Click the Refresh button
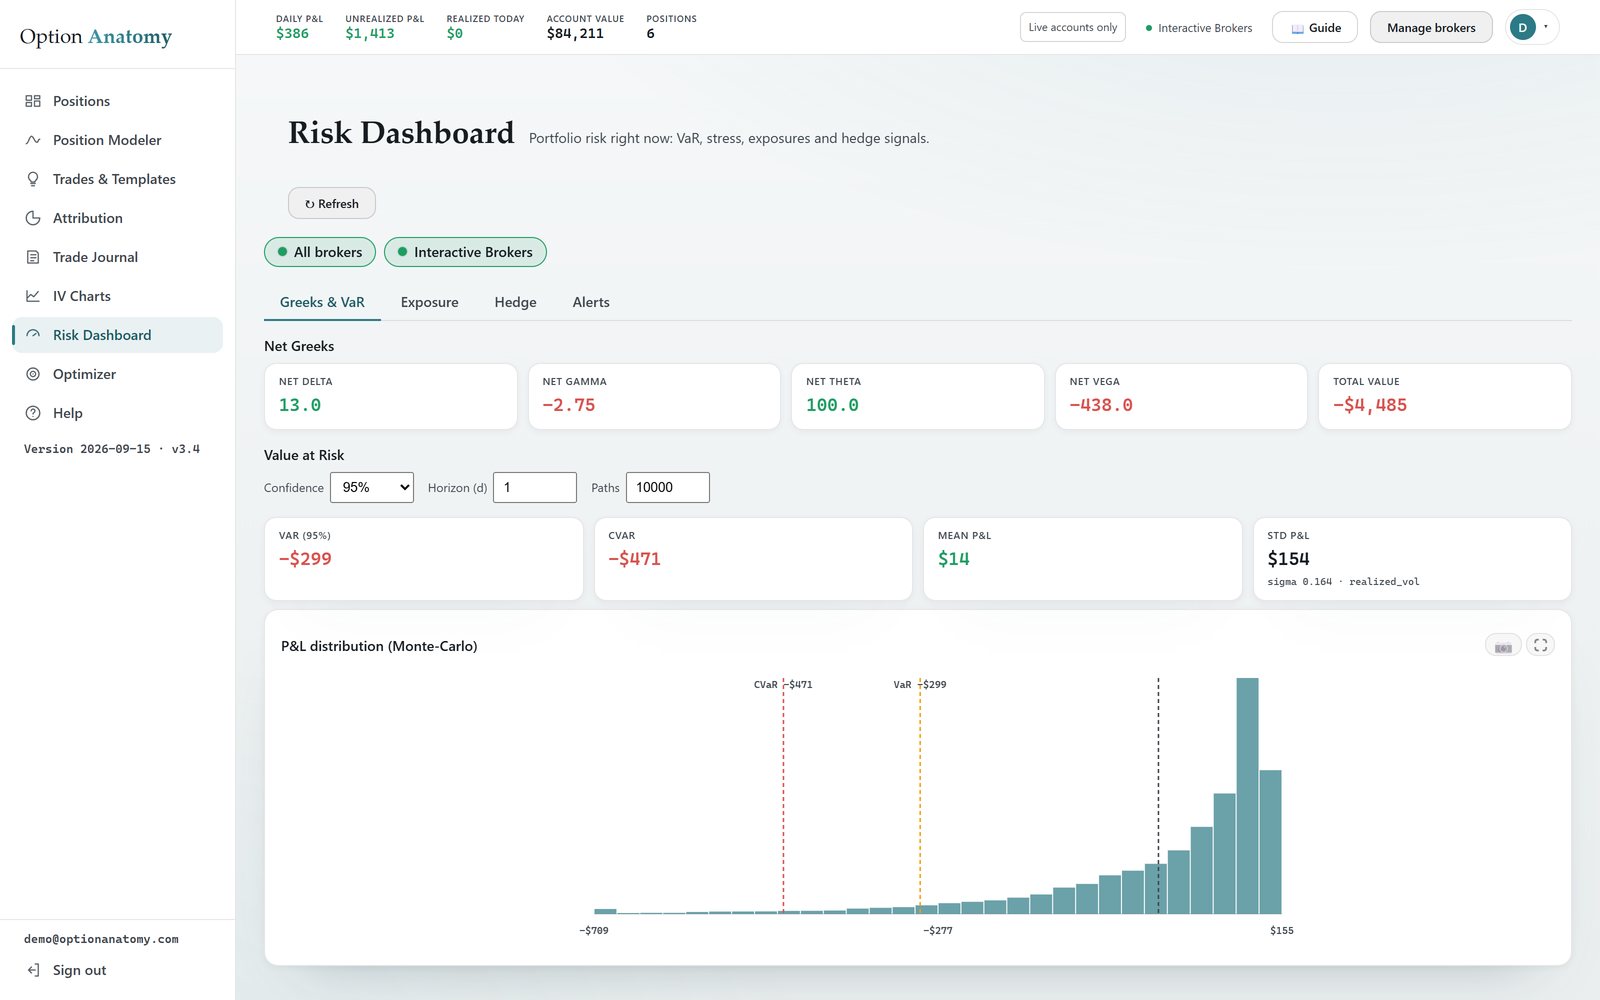 (332, 203)
